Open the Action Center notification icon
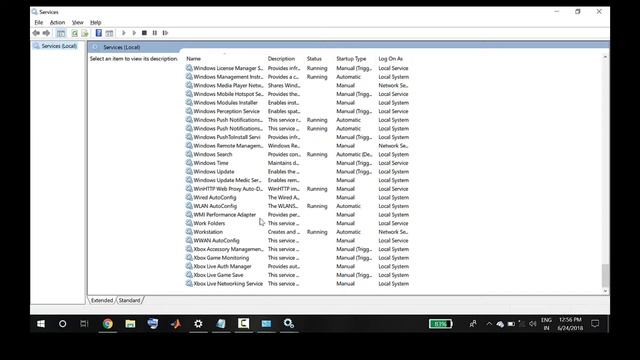Screen dimensions: 640x360 pos(595,324)
